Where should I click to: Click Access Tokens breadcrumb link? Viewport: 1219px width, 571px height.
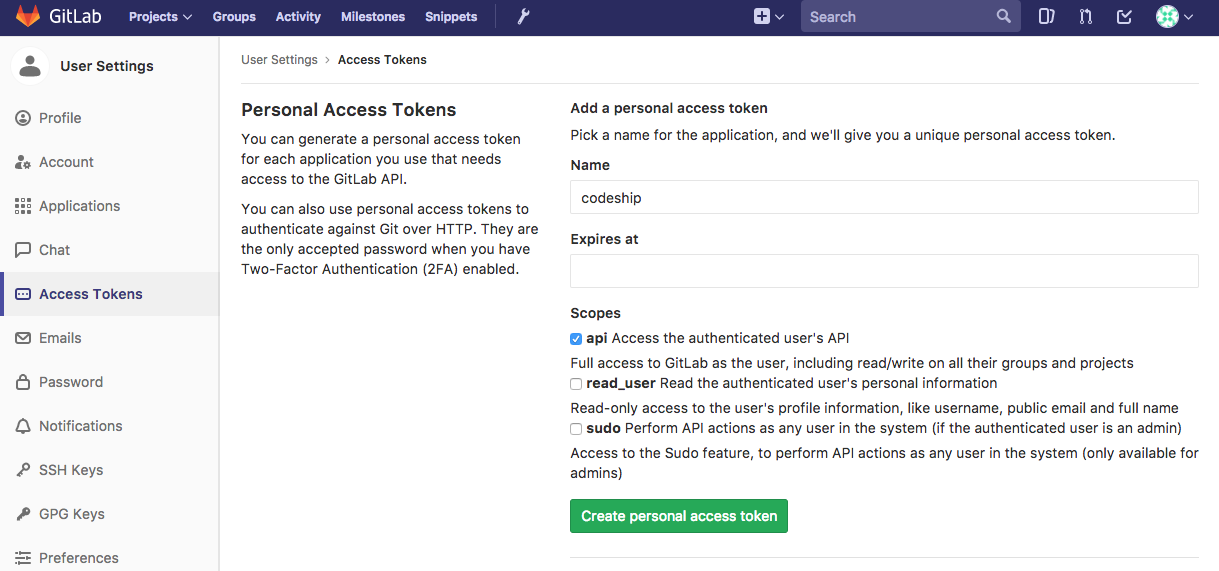click(x=382, y=60)
